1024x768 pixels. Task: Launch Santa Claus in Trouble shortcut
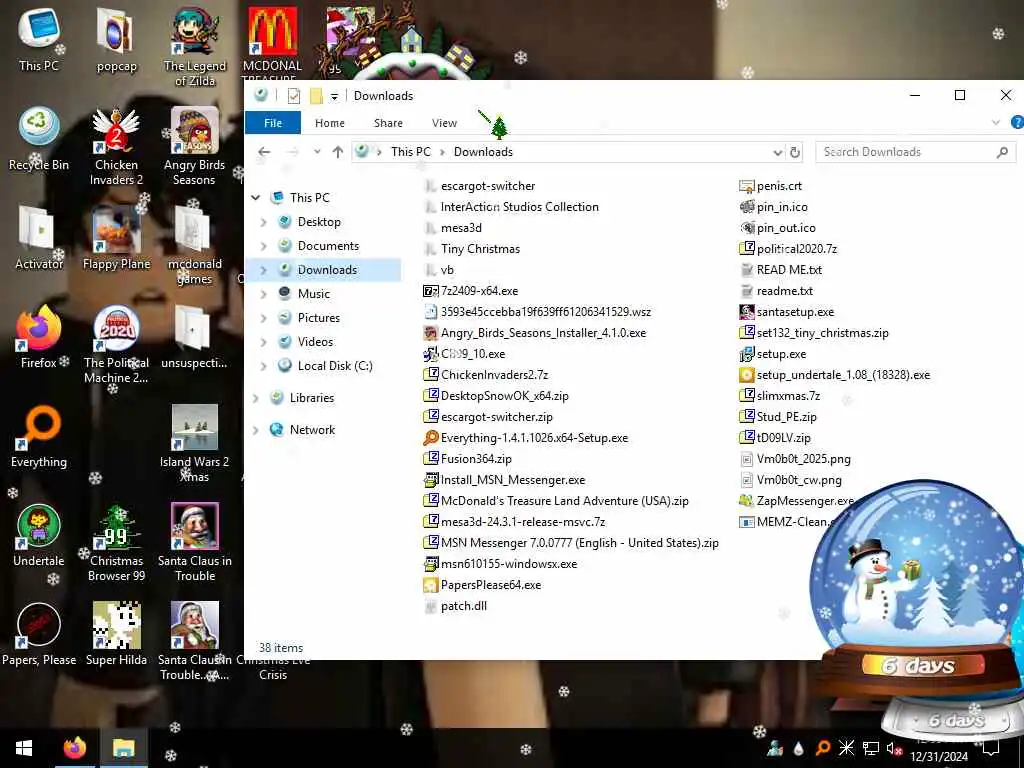[x=195, y=542]
